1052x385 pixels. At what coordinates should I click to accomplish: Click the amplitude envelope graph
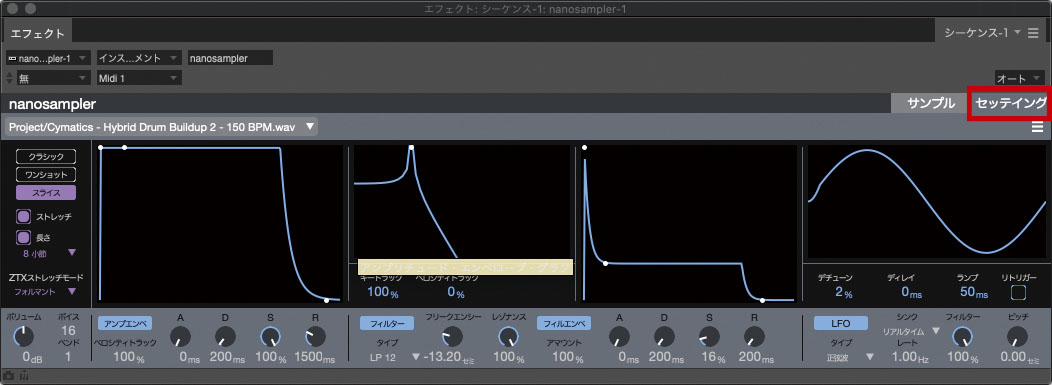pos(219,223)
